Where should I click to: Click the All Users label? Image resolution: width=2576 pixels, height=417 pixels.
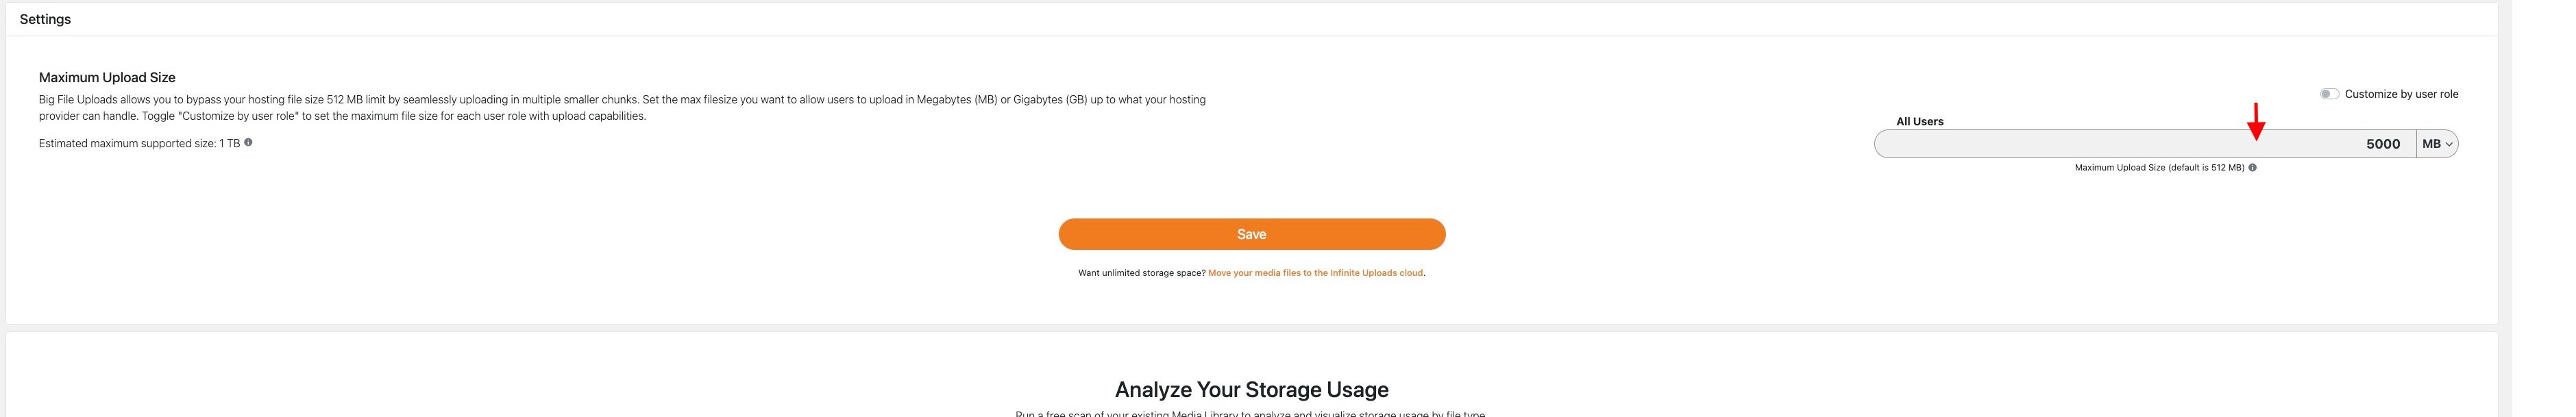point(1920,121)
